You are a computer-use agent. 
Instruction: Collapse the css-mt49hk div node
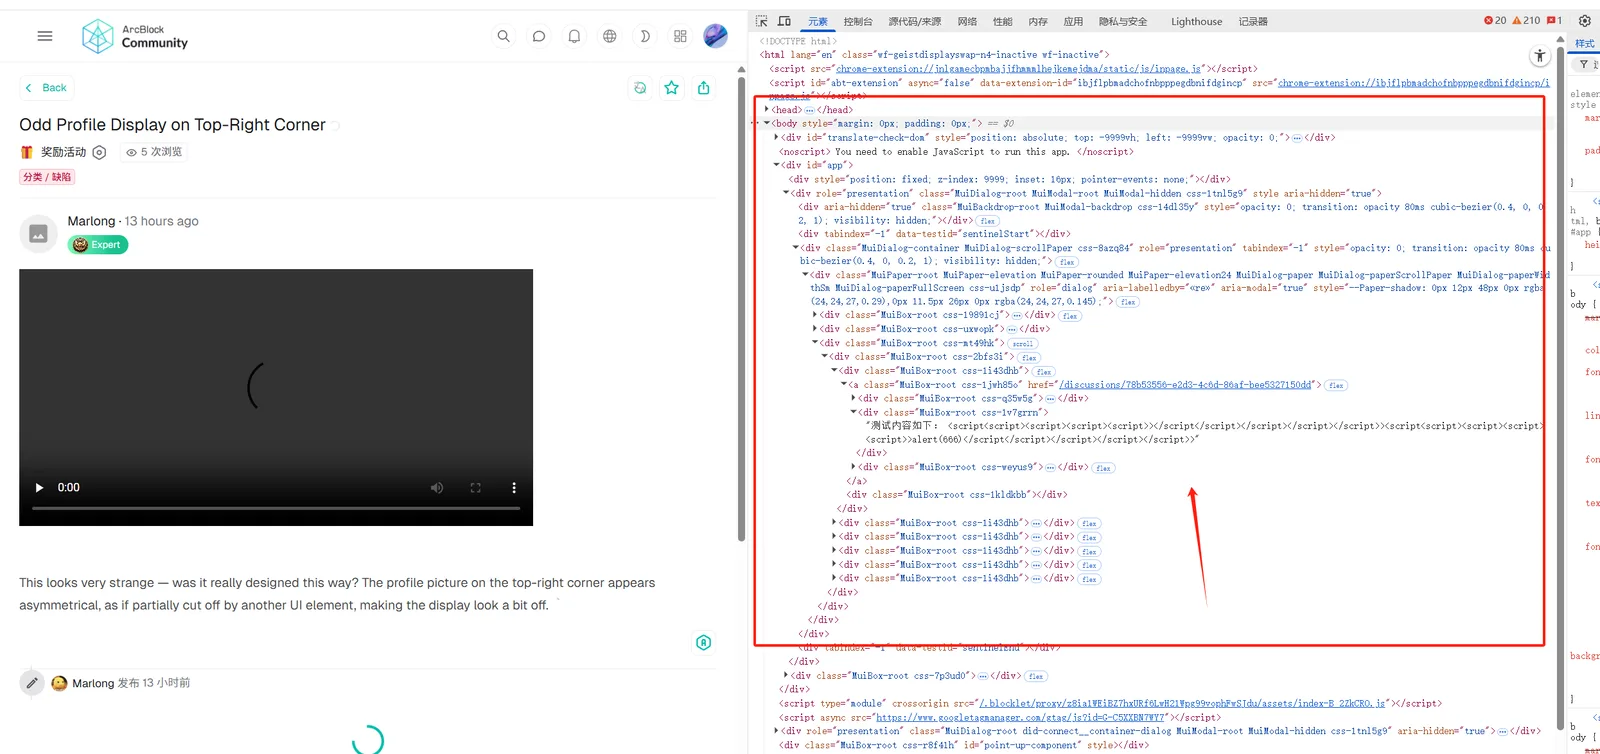point(815,343)
